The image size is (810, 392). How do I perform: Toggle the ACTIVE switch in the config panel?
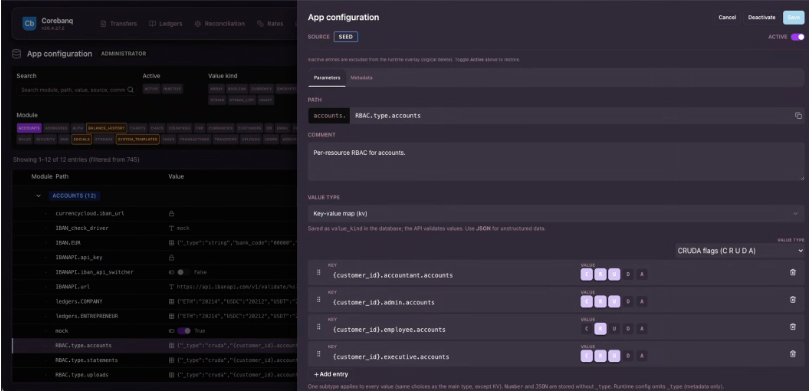[798, 37]
